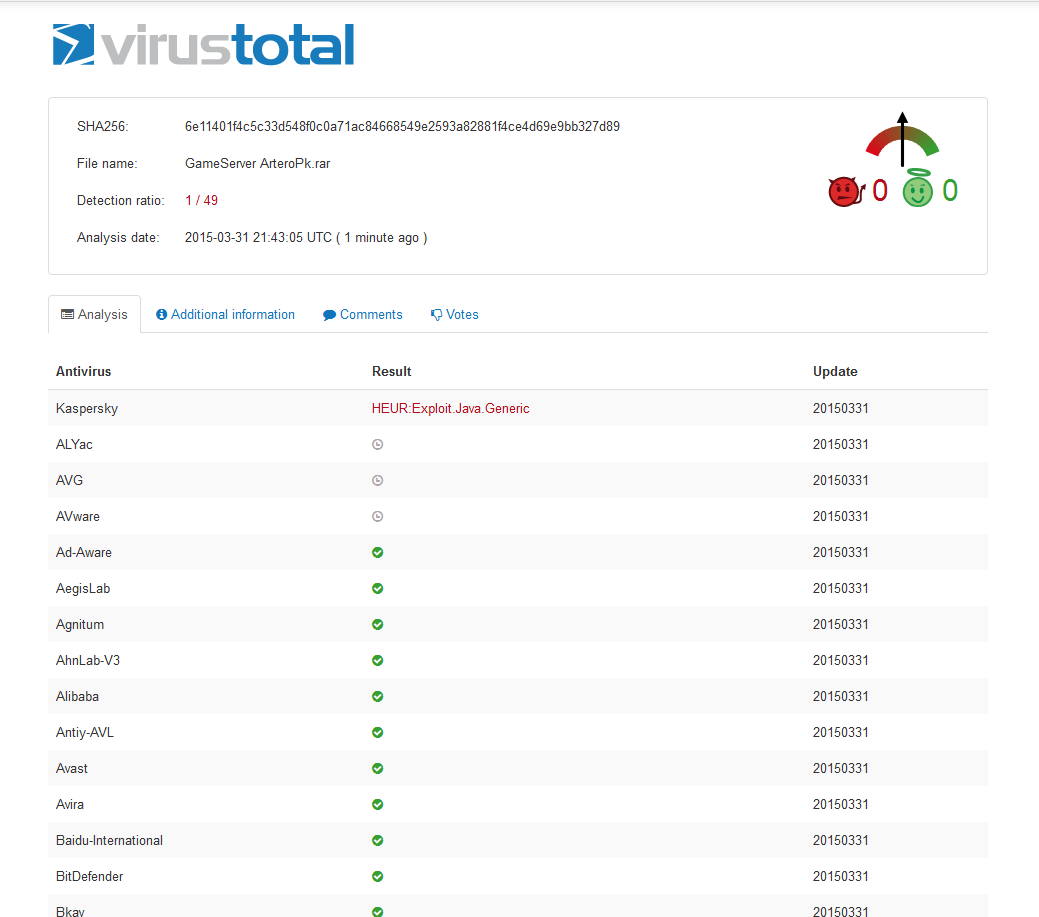The width and height of the screenshot is (1039, 917).
Task: Click the 1 / 49 detection ratio
Action: tap(201, 201)
